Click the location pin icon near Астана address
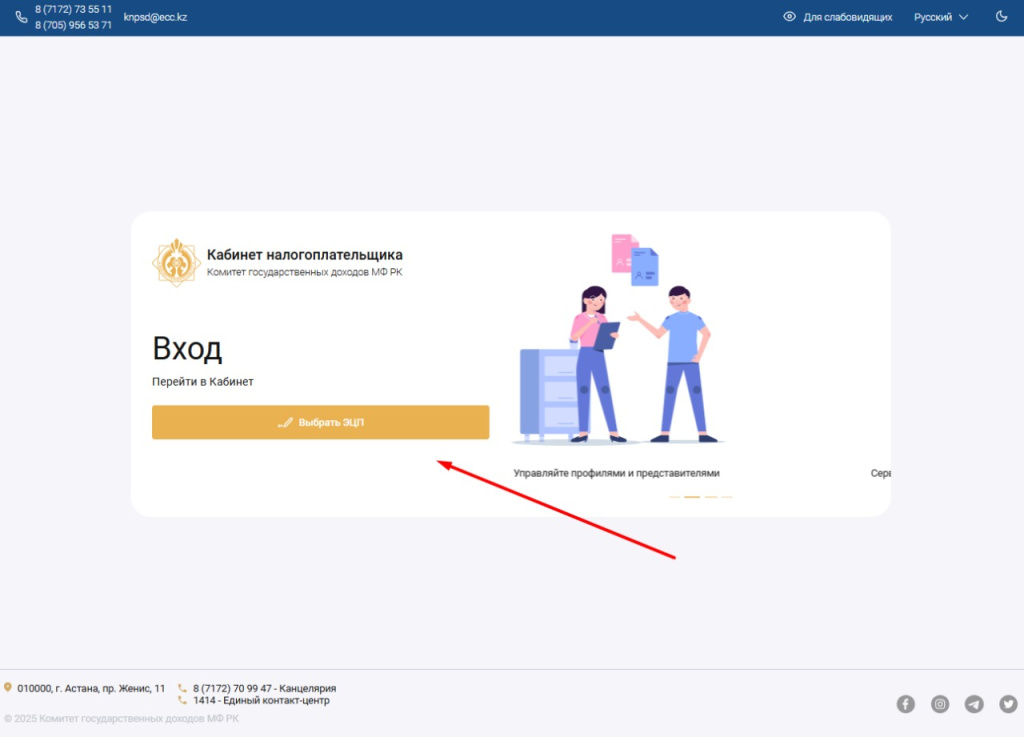Image resolution: width=1024 pixels, height=737 pixels. click(11, 688)
